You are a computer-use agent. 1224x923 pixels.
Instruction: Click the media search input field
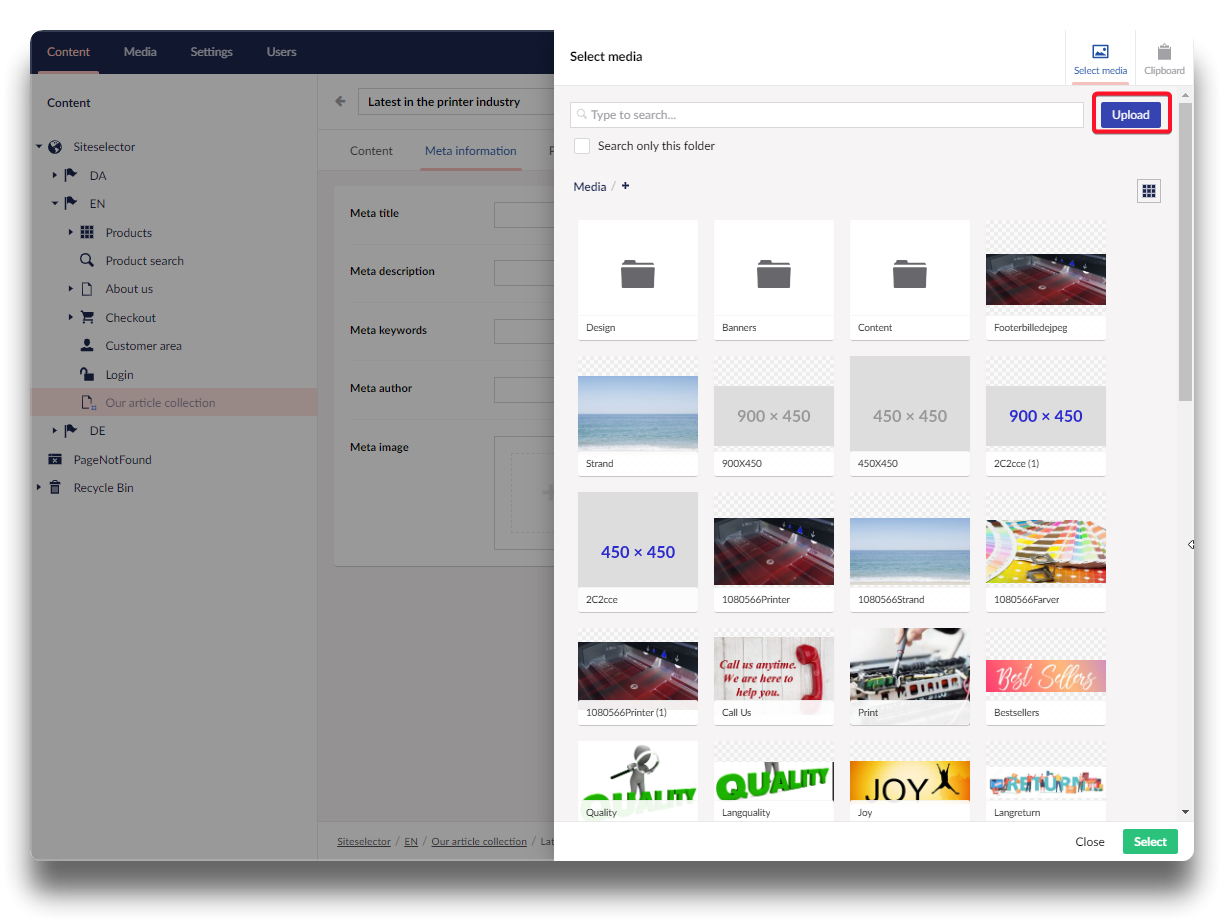827,115
